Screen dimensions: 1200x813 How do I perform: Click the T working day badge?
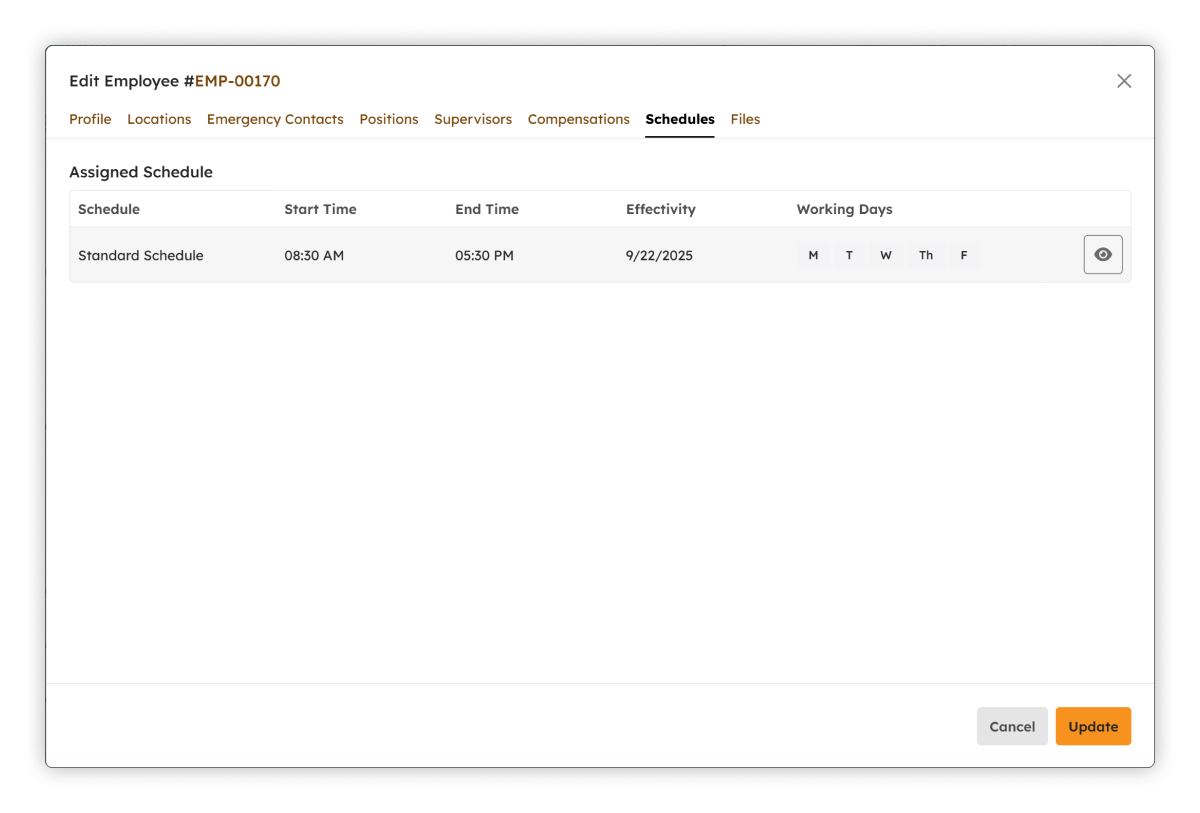click(x=849, y=255)
